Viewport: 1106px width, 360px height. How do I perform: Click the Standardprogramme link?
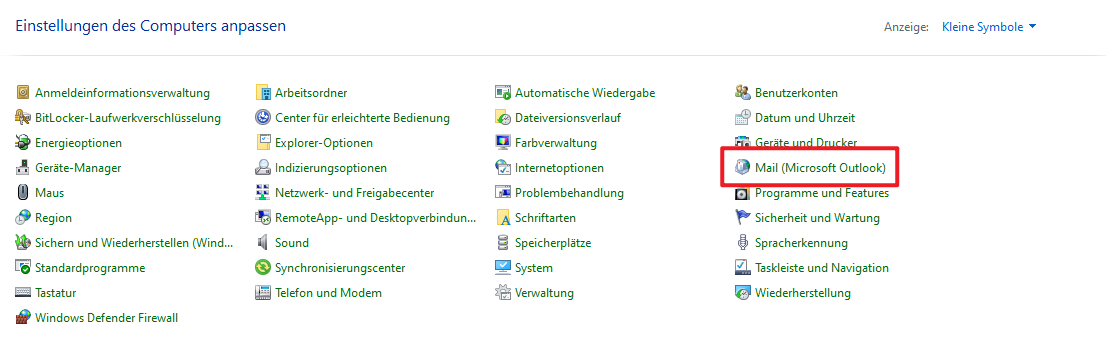90,268
